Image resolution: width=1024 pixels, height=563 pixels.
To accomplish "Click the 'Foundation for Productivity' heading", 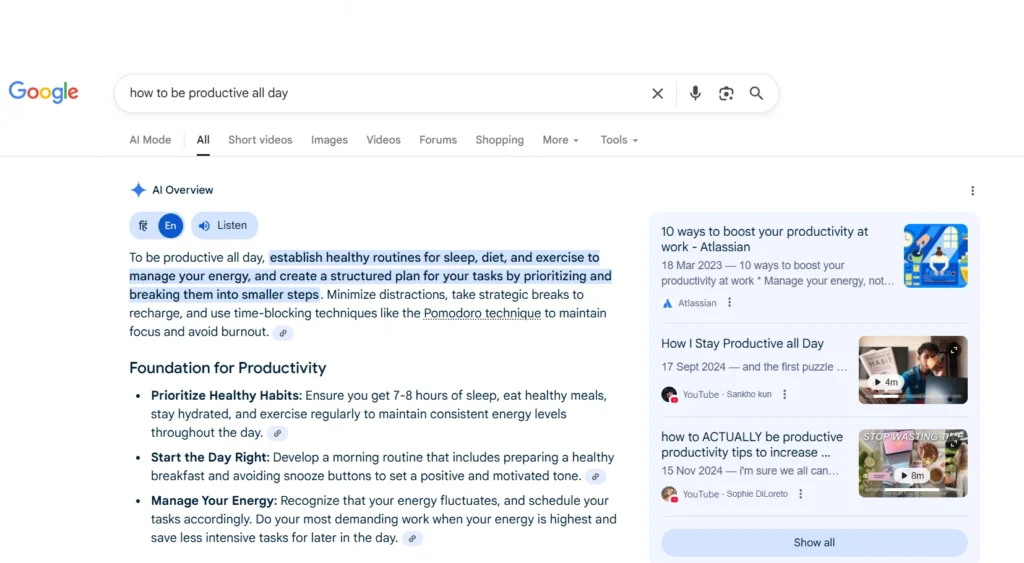I will [227, 368].
